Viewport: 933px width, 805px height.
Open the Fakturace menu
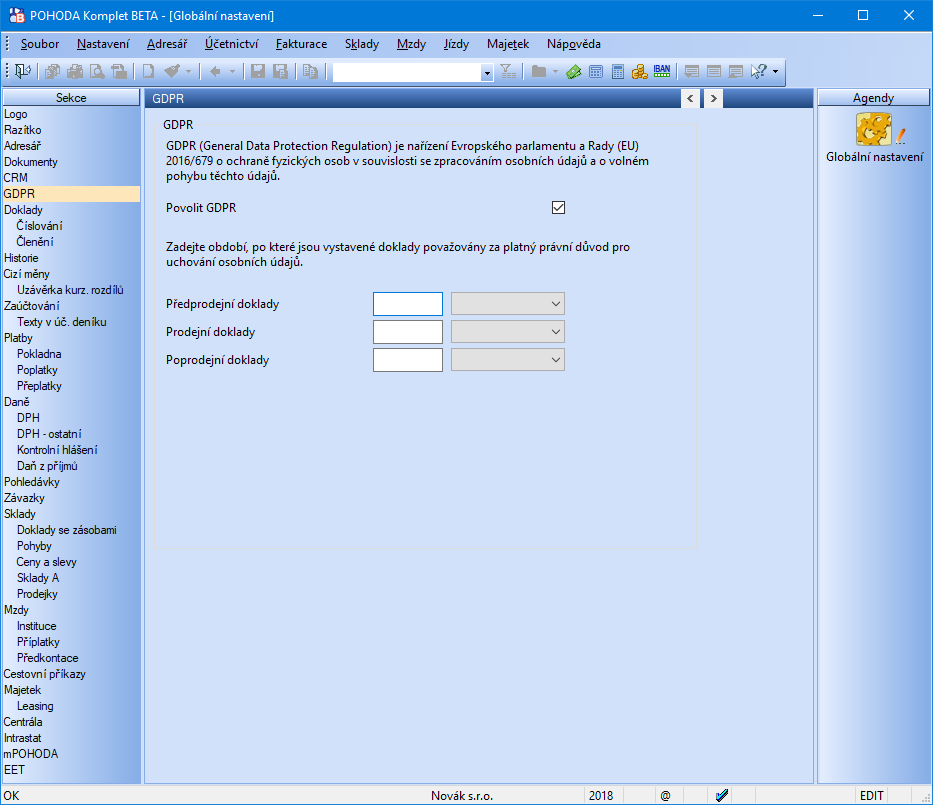coord(301,44)
